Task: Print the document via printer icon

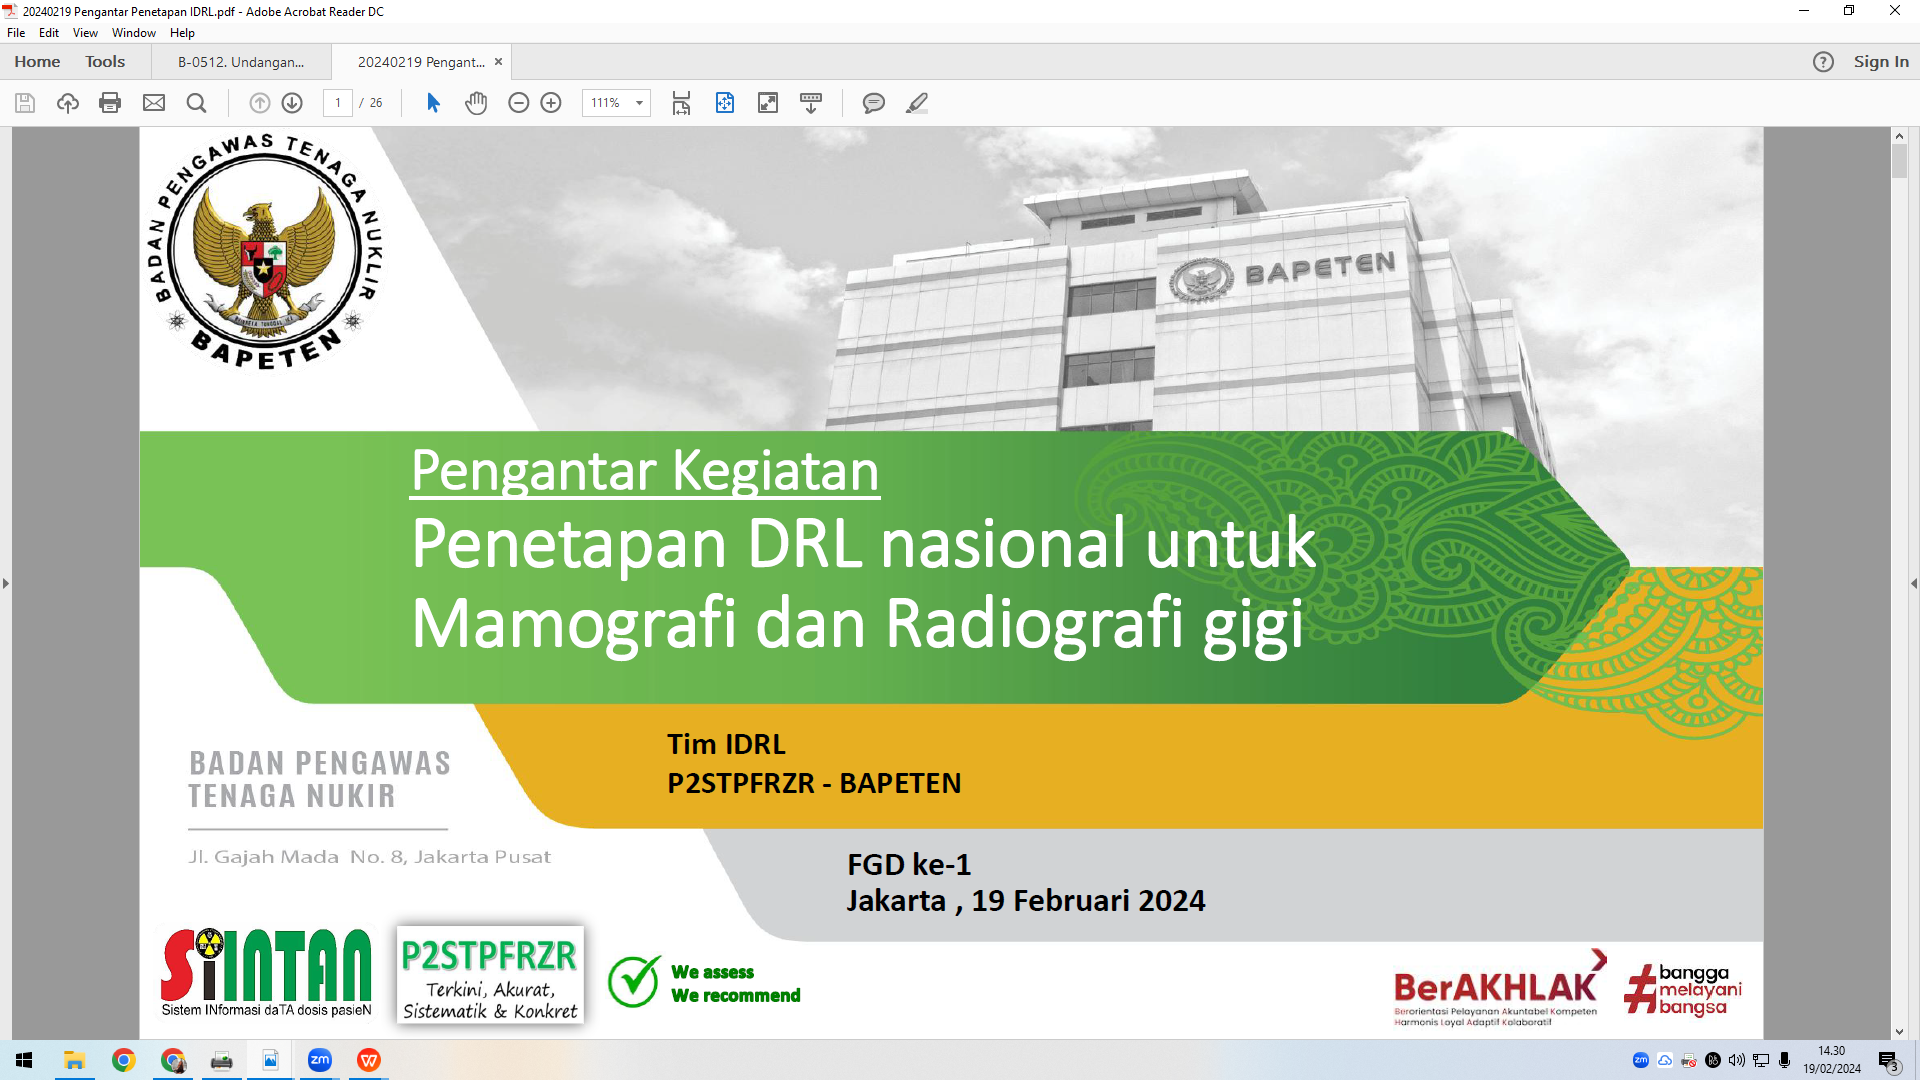Action: pos(110,103)
